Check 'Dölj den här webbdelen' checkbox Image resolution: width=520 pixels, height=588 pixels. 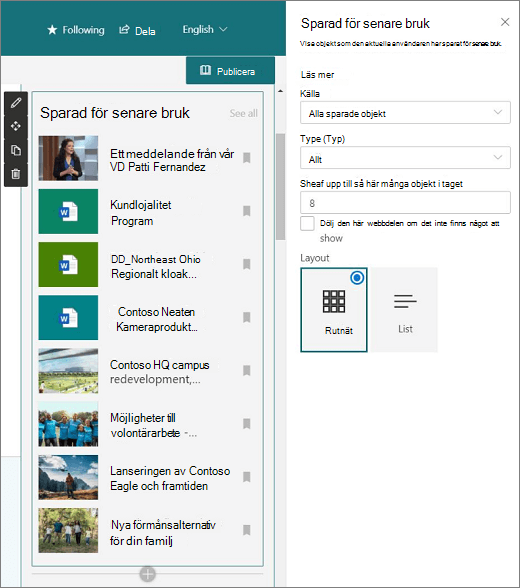(x=307, y=224)
